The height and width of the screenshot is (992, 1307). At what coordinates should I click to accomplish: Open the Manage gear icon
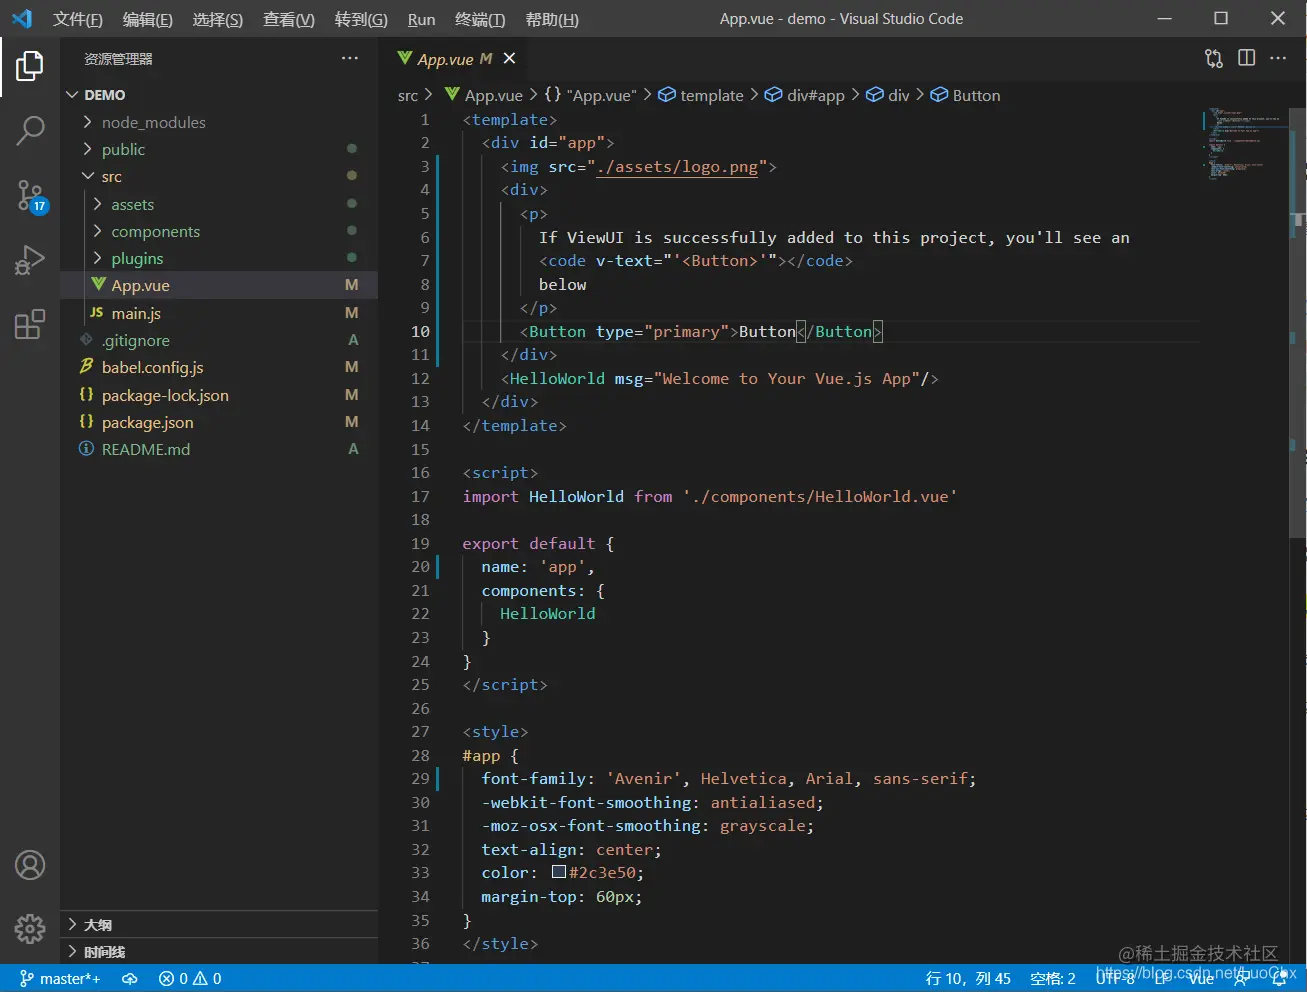click(30, 929)
